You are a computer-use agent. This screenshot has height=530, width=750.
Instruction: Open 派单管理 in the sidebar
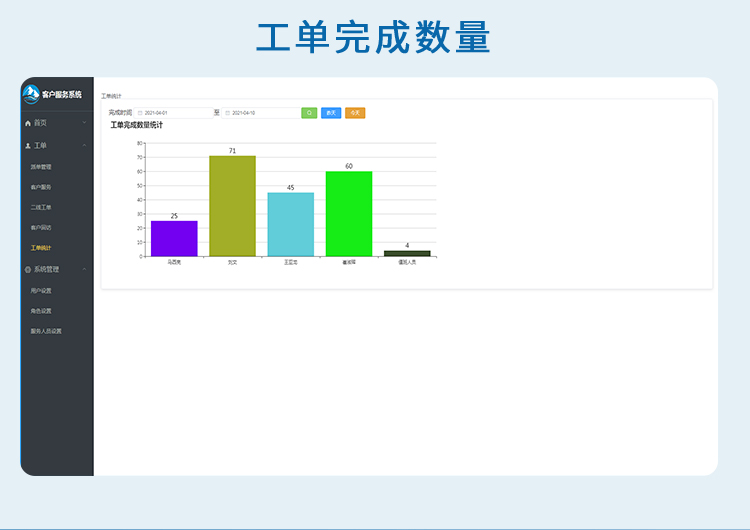pos(41,167)
